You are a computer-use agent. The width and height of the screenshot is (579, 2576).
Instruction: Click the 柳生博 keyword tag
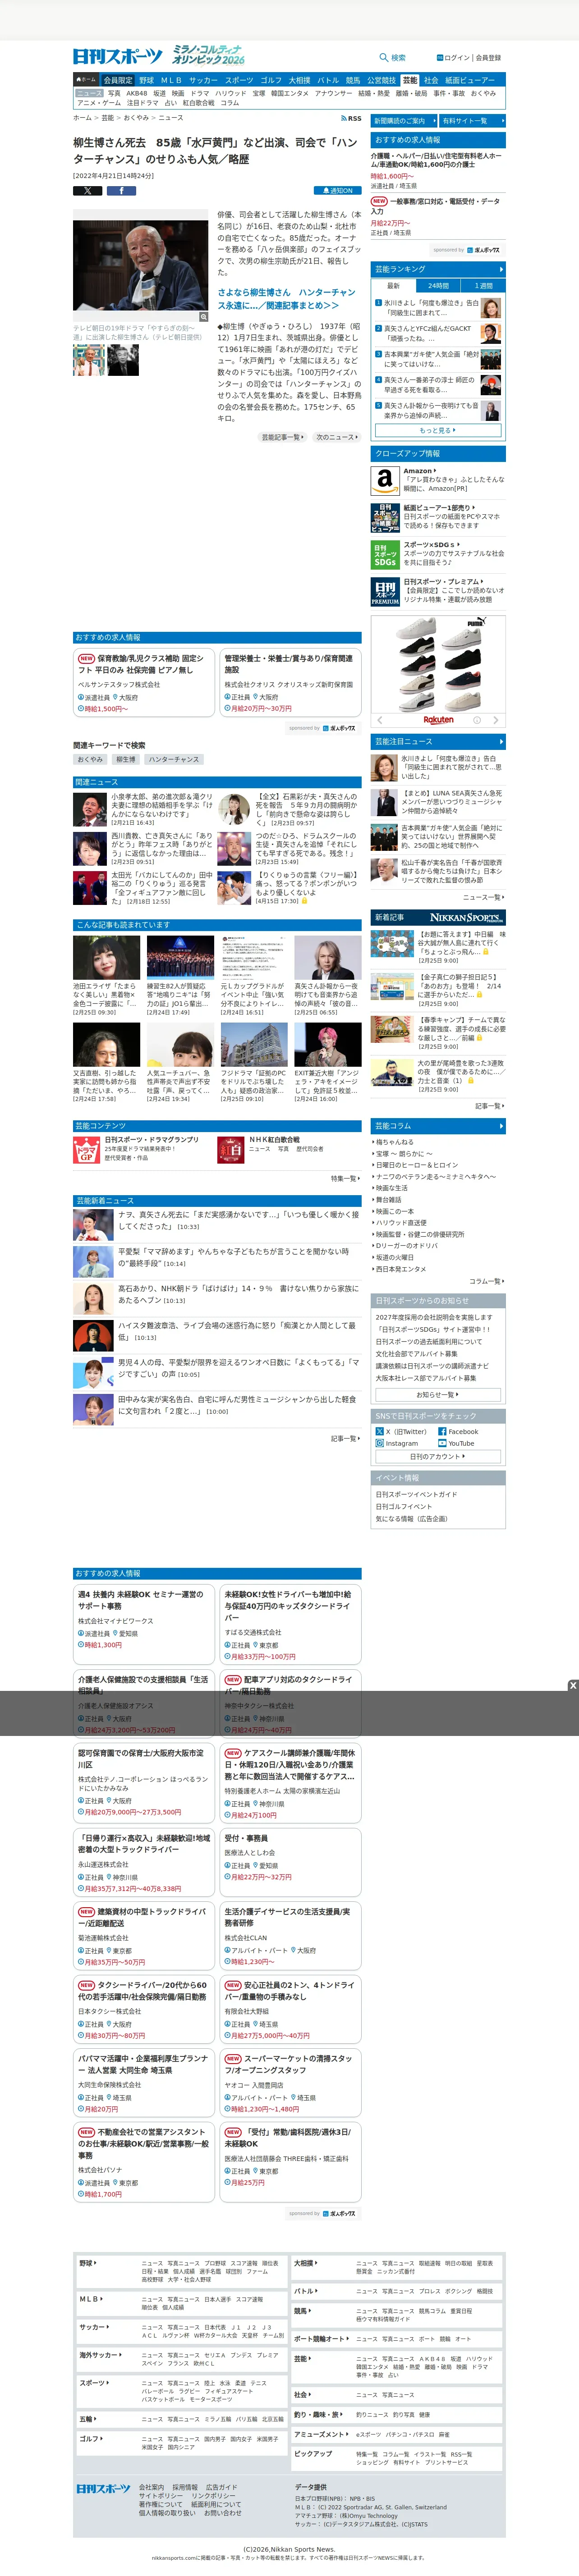pos(126,759)
